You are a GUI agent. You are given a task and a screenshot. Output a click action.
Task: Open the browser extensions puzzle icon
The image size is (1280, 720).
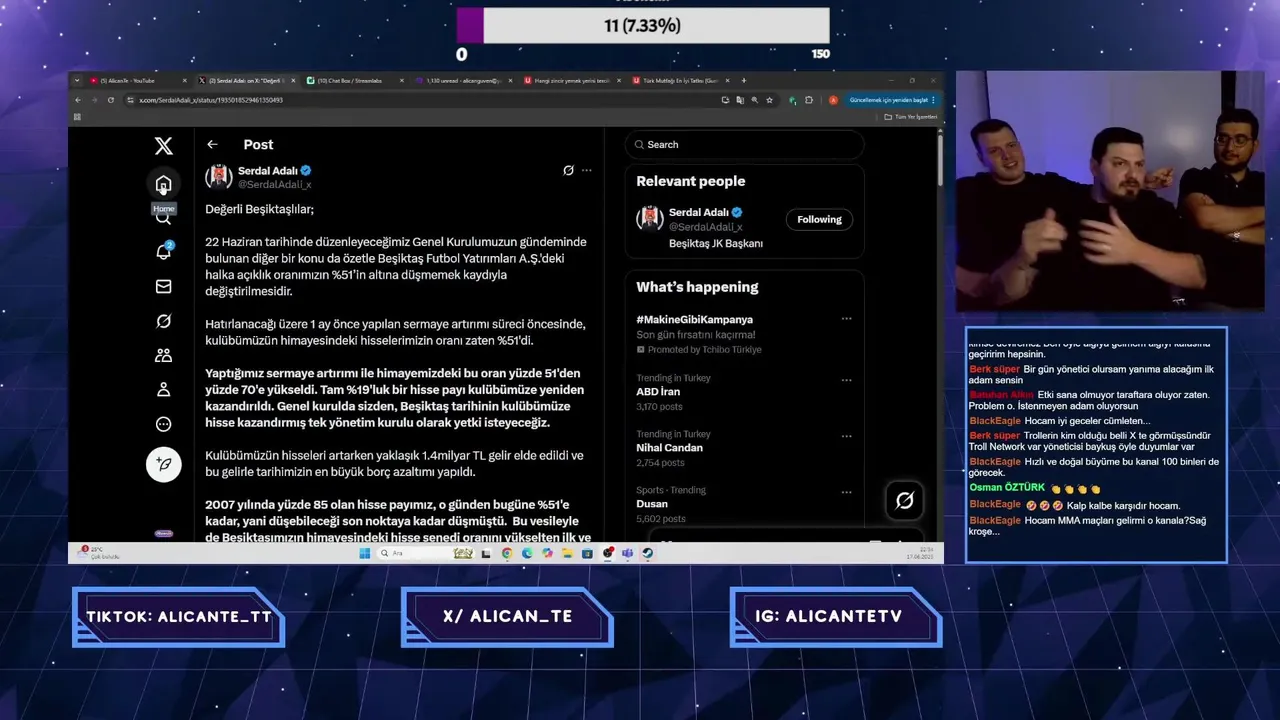tap(808, 100)
